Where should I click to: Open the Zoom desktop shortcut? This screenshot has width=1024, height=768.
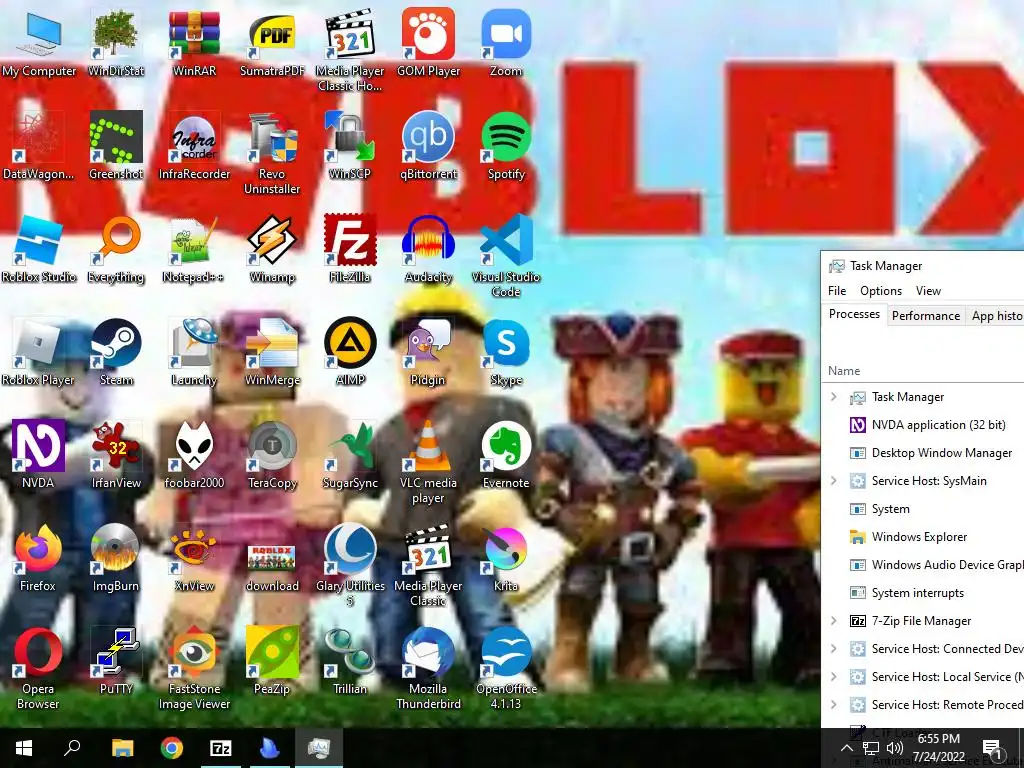pyautogui.click(x=506, y=42)
